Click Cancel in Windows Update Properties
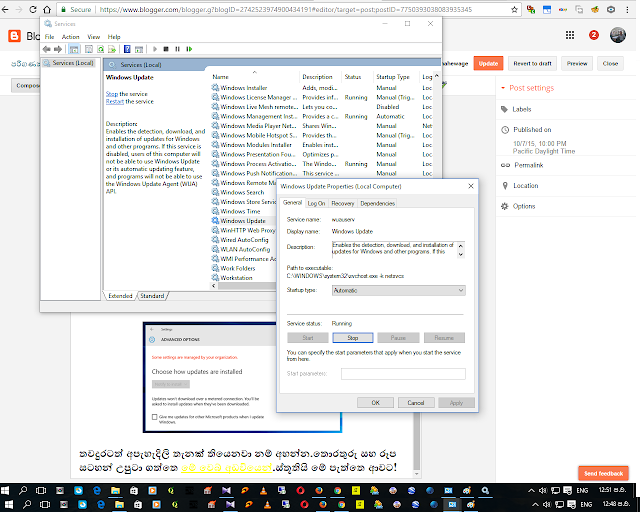Viewport: 640px width, 512px height. 416,403
